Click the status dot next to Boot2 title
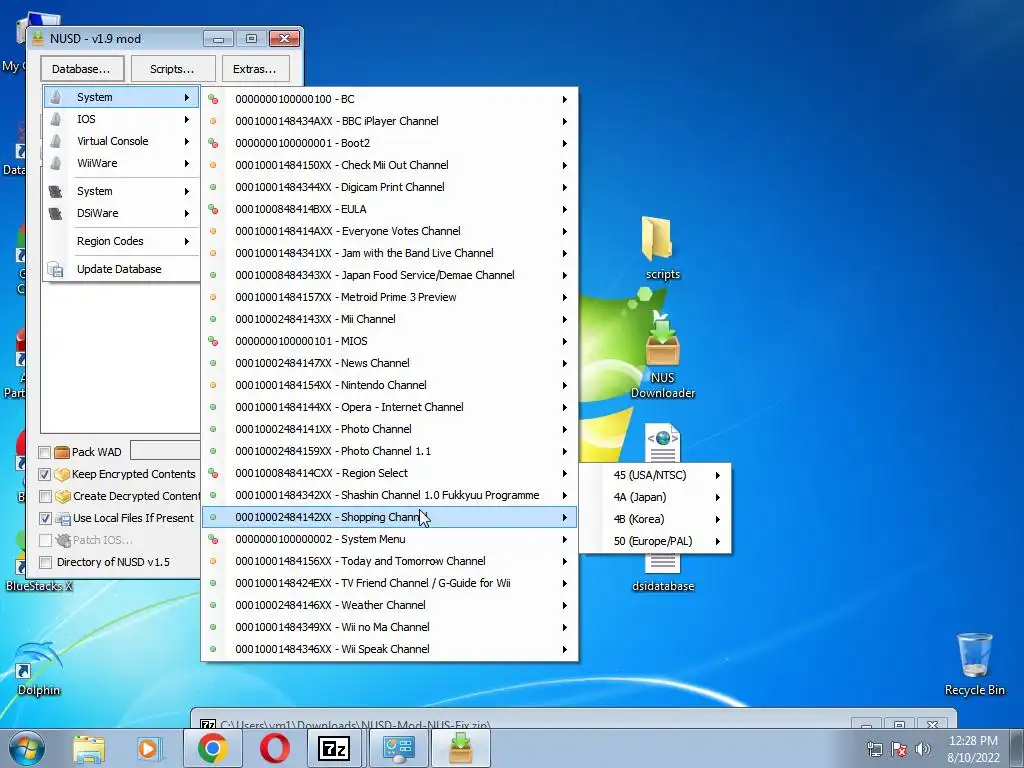Screen dimensions: 1024x768 click(x=213, y=143)
